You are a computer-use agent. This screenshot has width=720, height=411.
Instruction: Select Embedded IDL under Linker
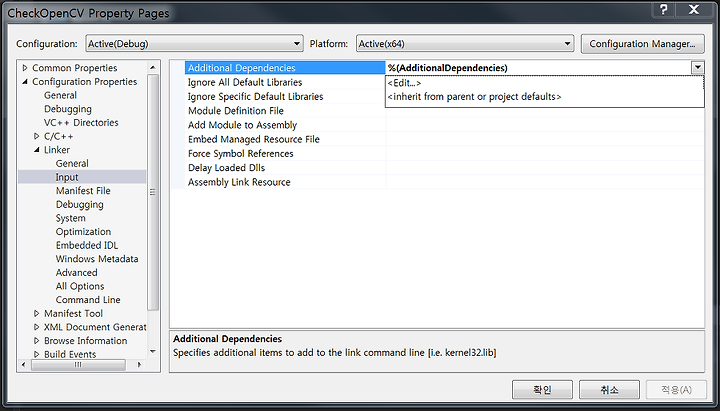pyautogui.click(x=87, y=245)
